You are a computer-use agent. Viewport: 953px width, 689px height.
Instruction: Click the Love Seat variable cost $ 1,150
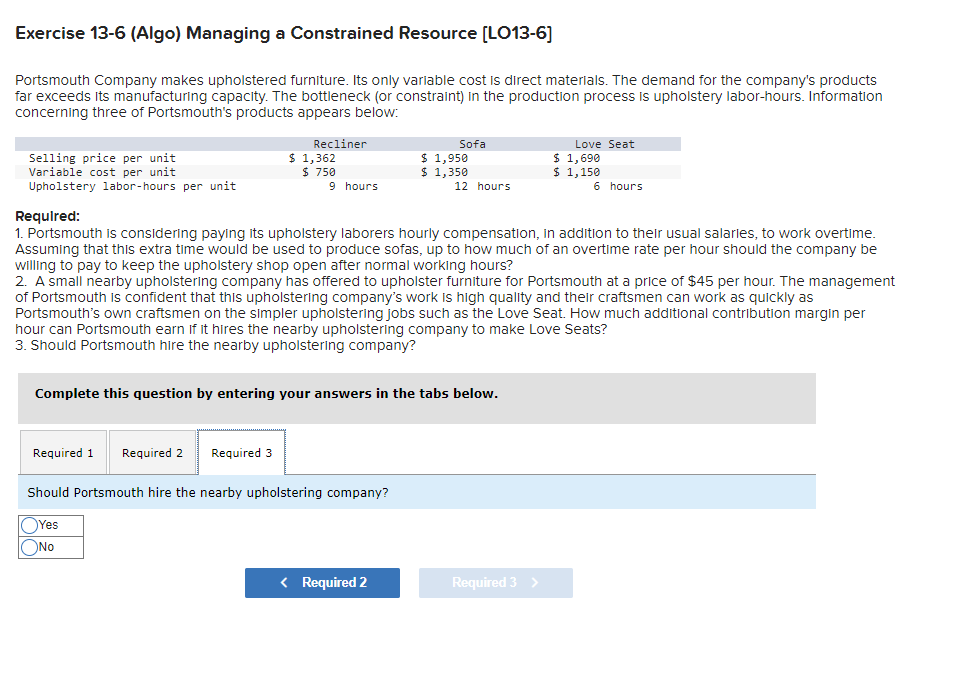pyautogui.click(x=576, y=172)
